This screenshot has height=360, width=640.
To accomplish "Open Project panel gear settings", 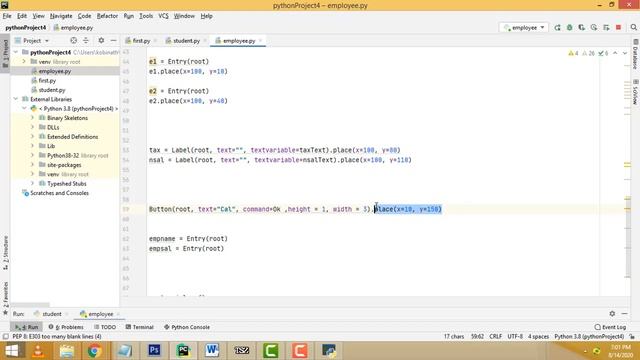I will point(101,40).
